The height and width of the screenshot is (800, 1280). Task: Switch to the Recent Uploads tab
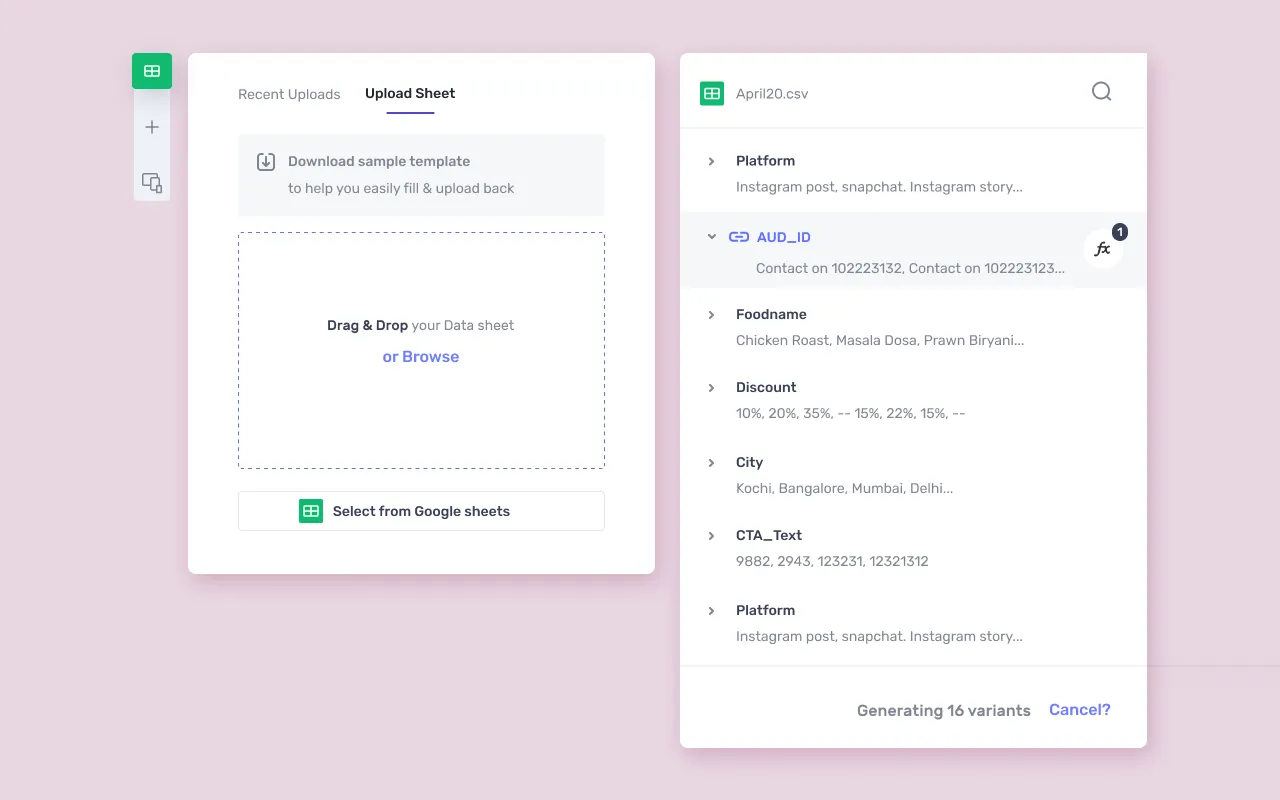pyautogui.click(x=289, y=94)
